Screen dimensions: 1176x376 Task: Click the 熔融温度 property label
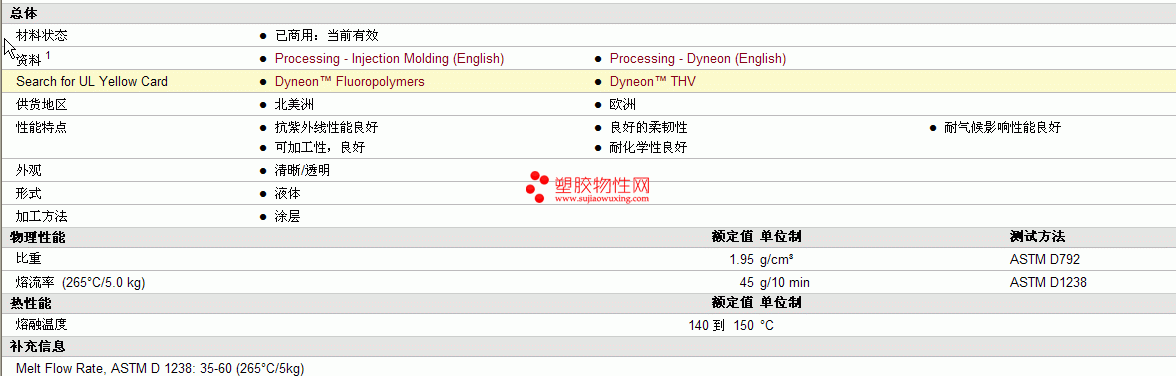41,326
